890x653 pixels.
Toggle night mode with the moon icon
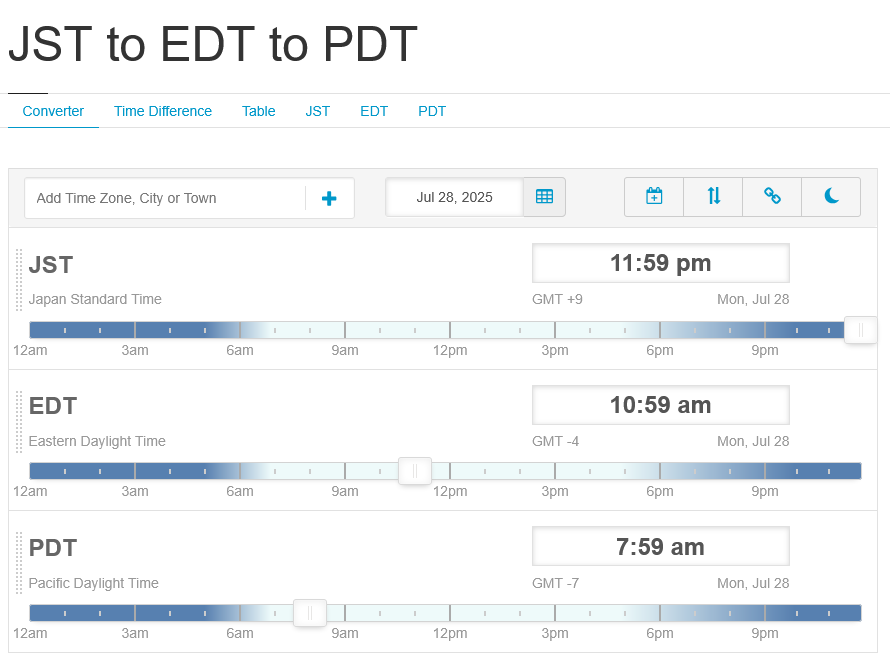(831, 197)
